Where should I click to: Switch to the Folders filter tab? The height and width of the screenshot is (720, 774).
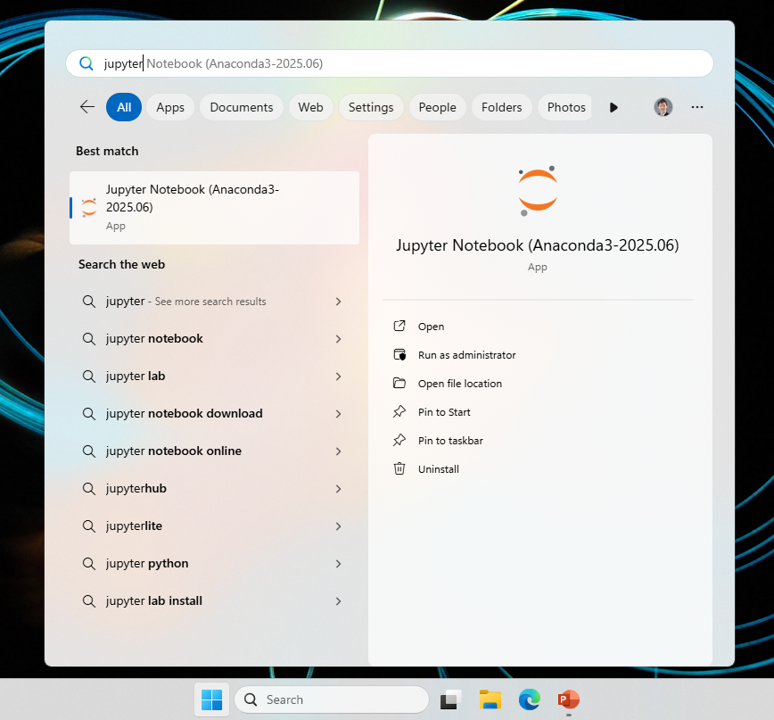point(502,107)
